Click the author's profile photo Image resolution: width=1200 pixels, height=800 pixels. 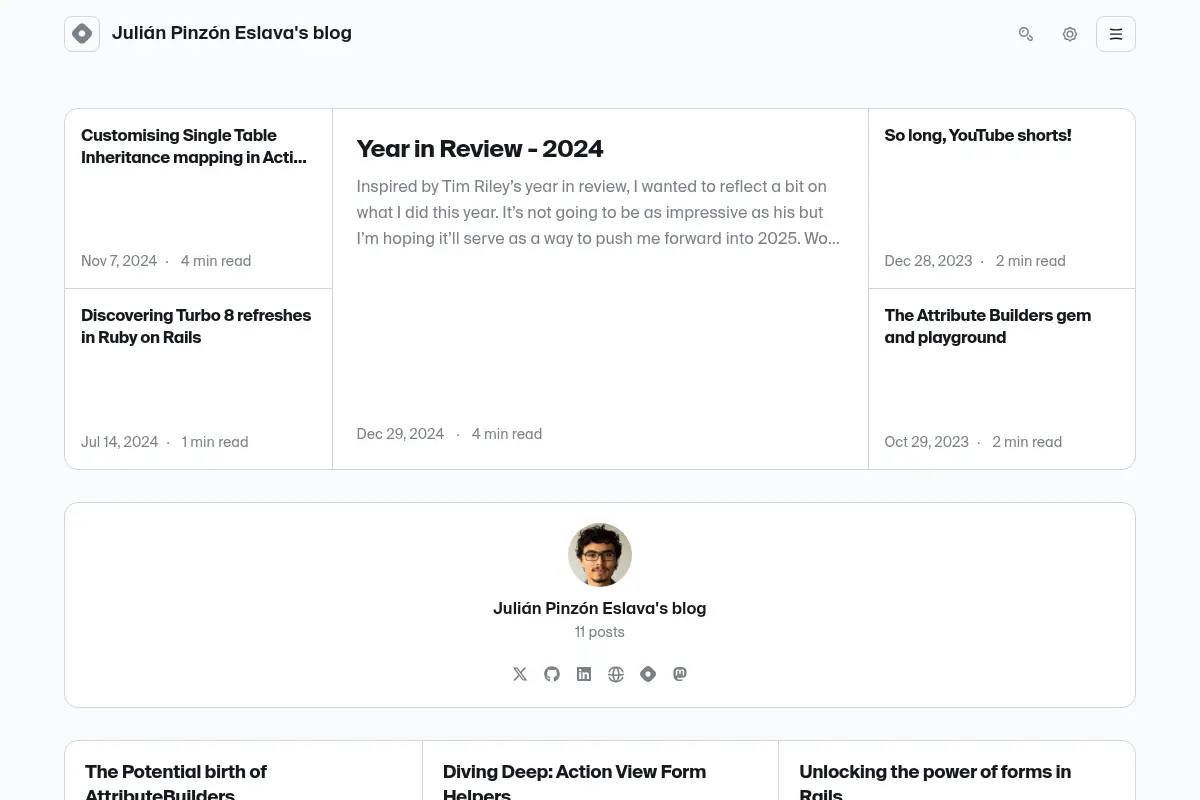(600, 555)
